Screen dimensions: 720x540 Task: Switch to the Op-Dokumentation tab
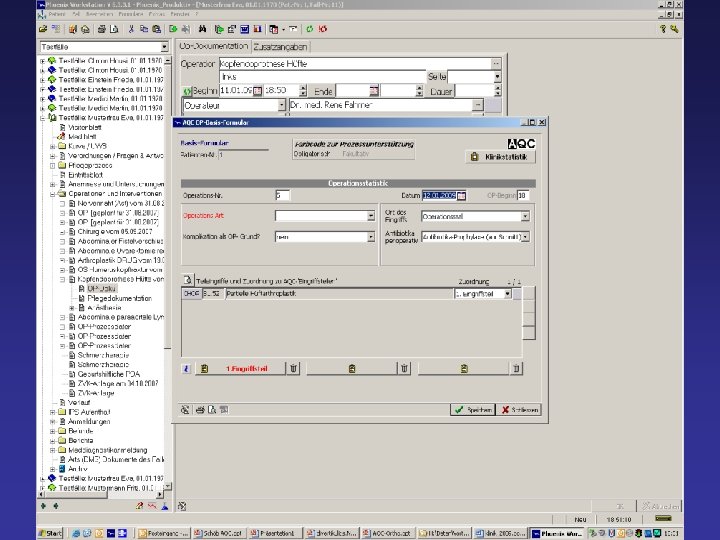pyautogui.click(x=214, y=46)
